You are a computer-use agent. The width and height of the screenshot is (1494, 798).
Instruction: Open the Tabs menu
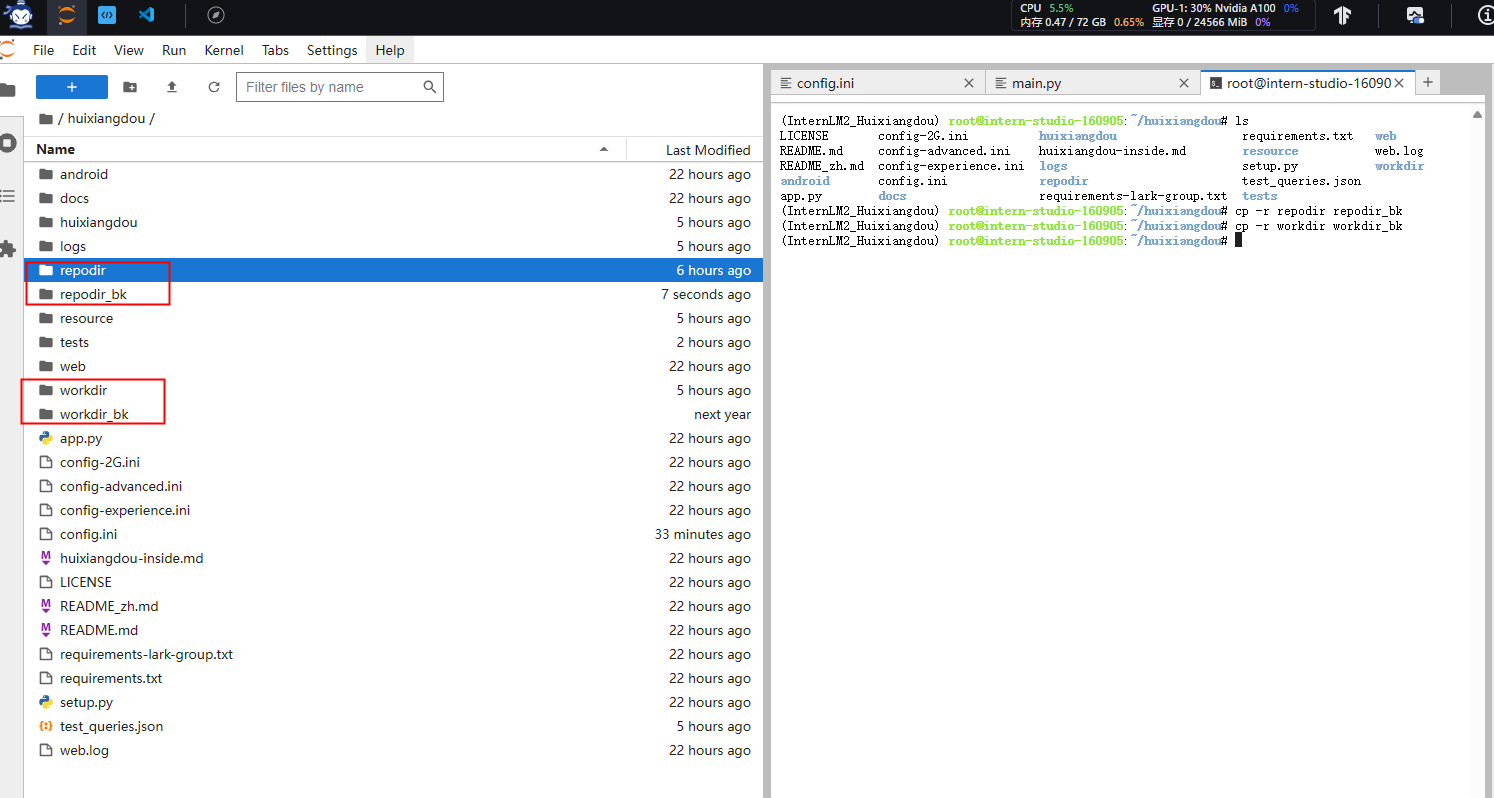tap(276, 50)
